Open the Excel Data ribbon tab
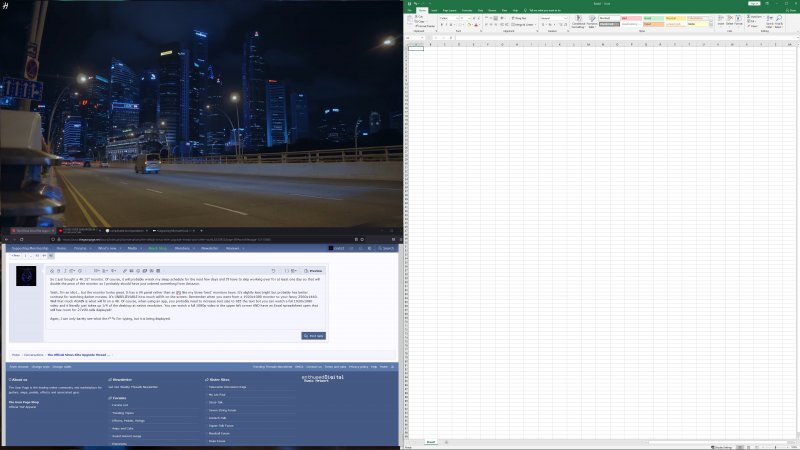 [480, 10]
